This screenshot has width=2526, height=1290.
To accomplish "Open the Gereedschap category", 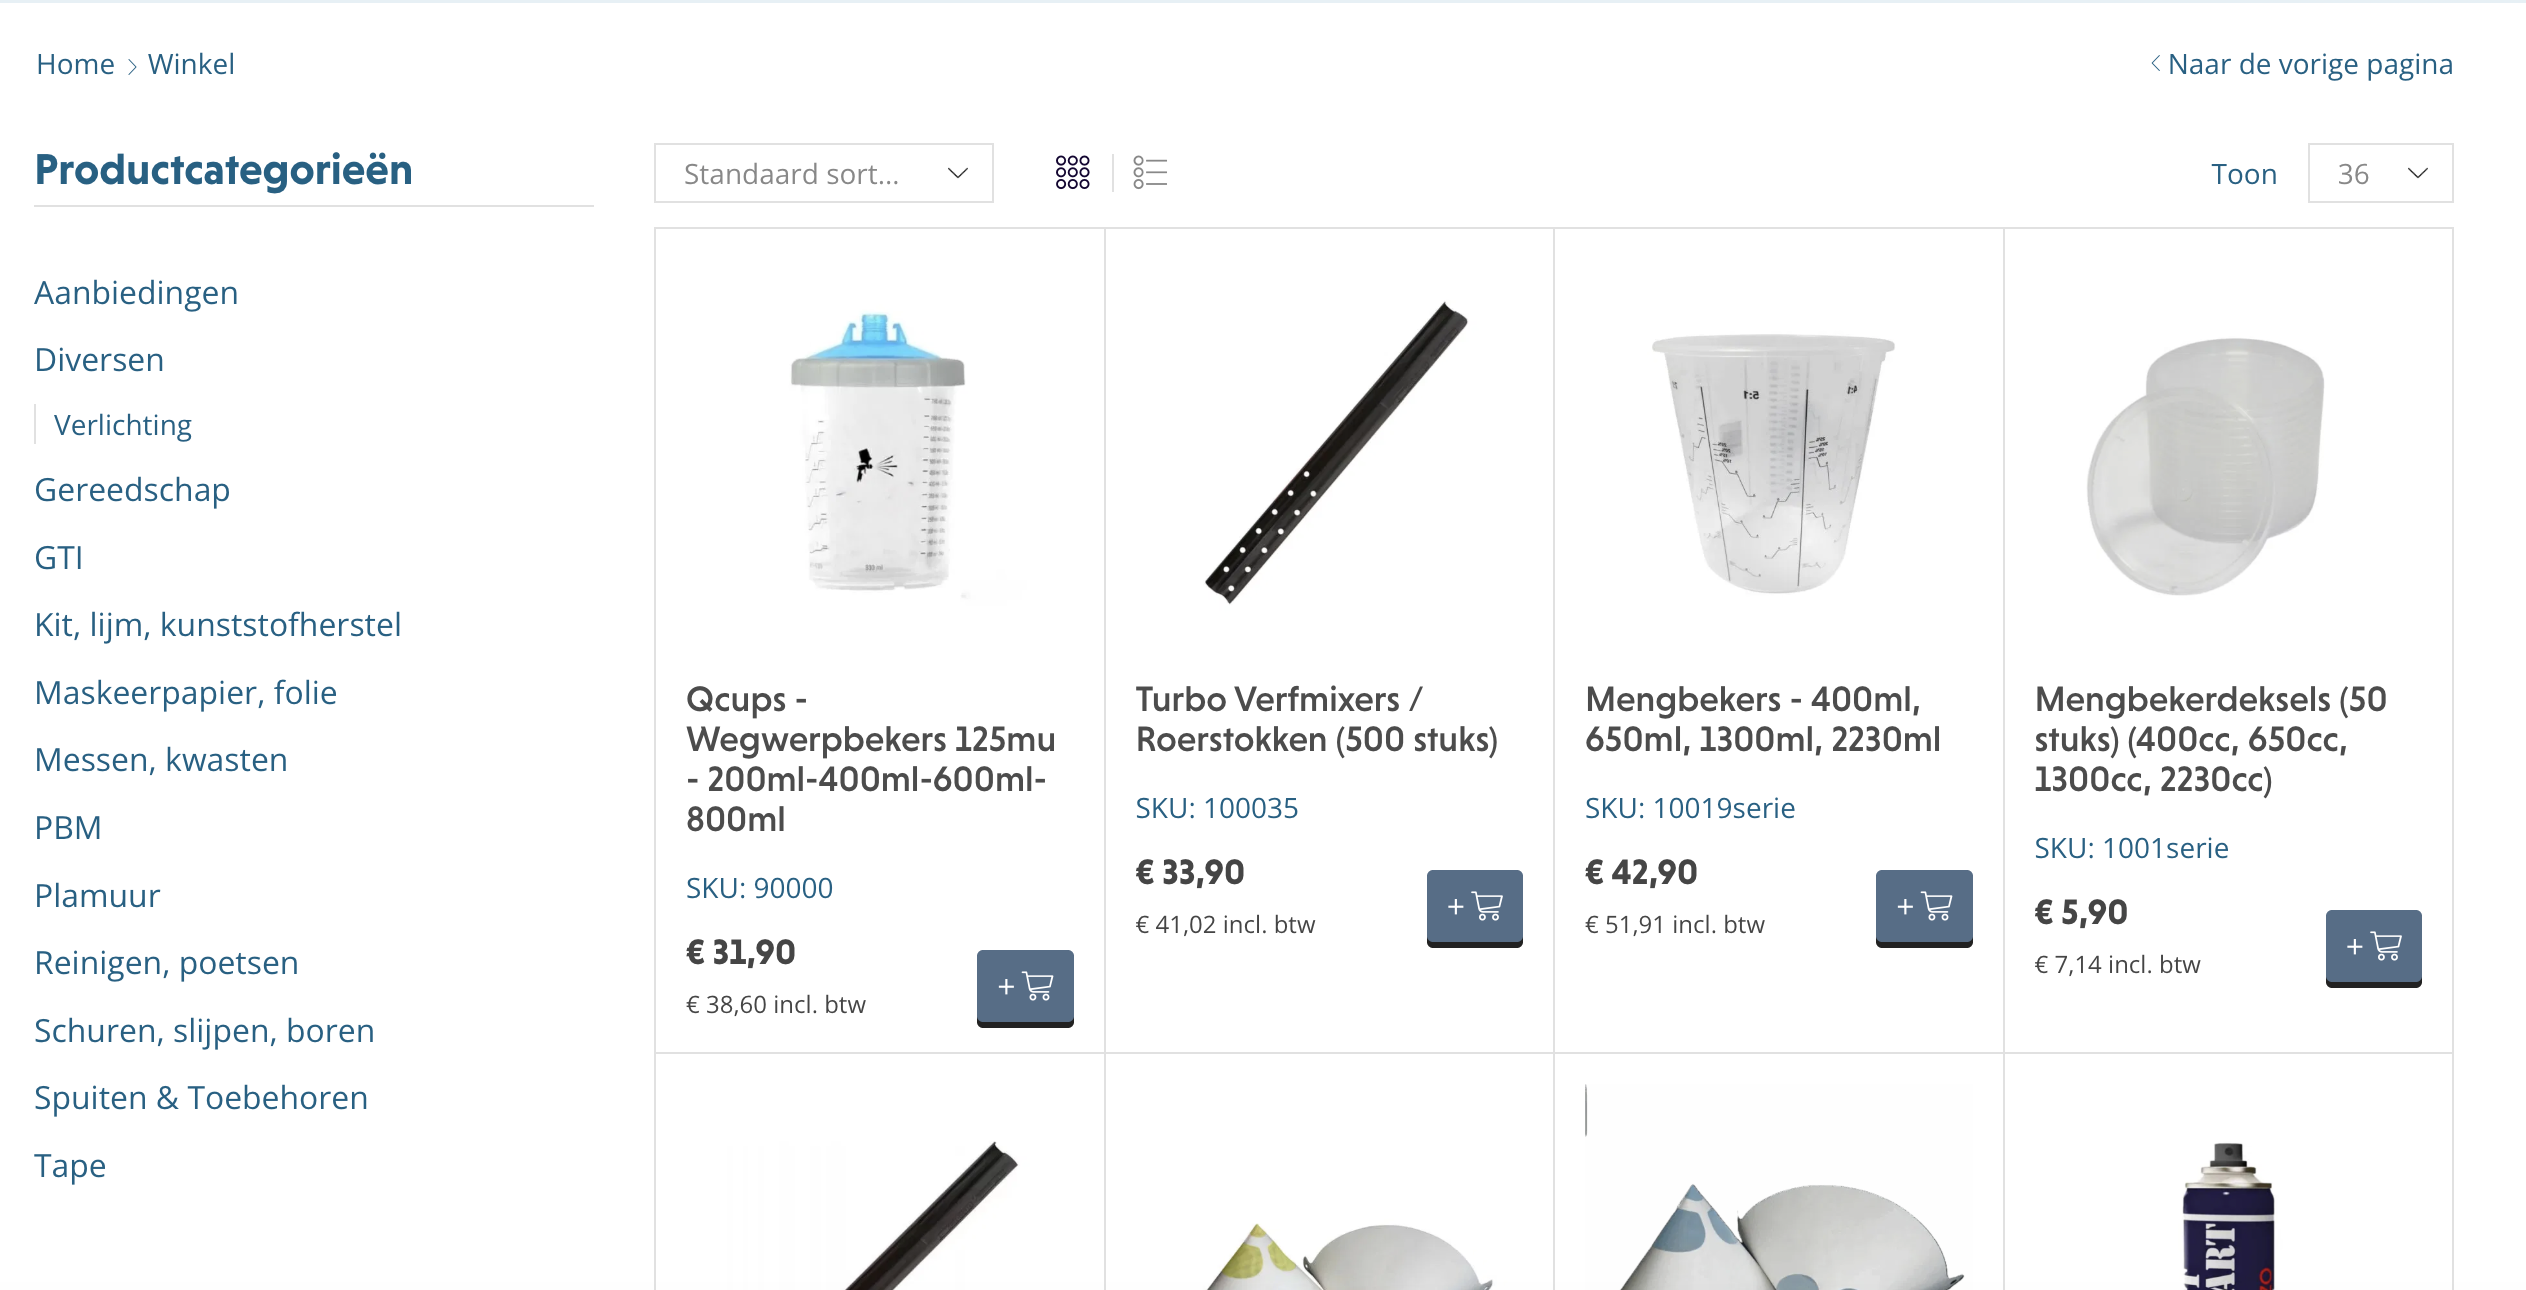I will (132, 489).
